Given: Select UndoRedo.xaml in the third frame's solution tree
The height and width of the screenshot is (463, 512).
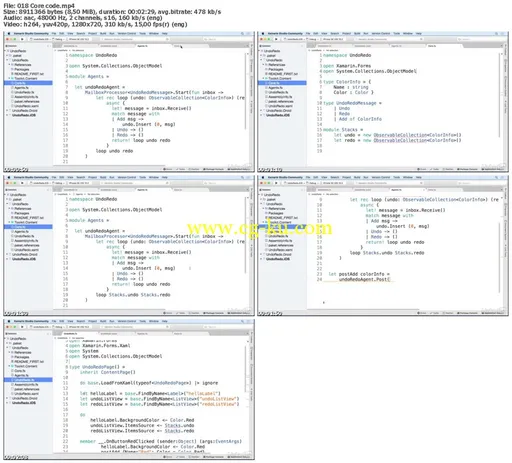Looking at the screenshot, I should point(26,250).
